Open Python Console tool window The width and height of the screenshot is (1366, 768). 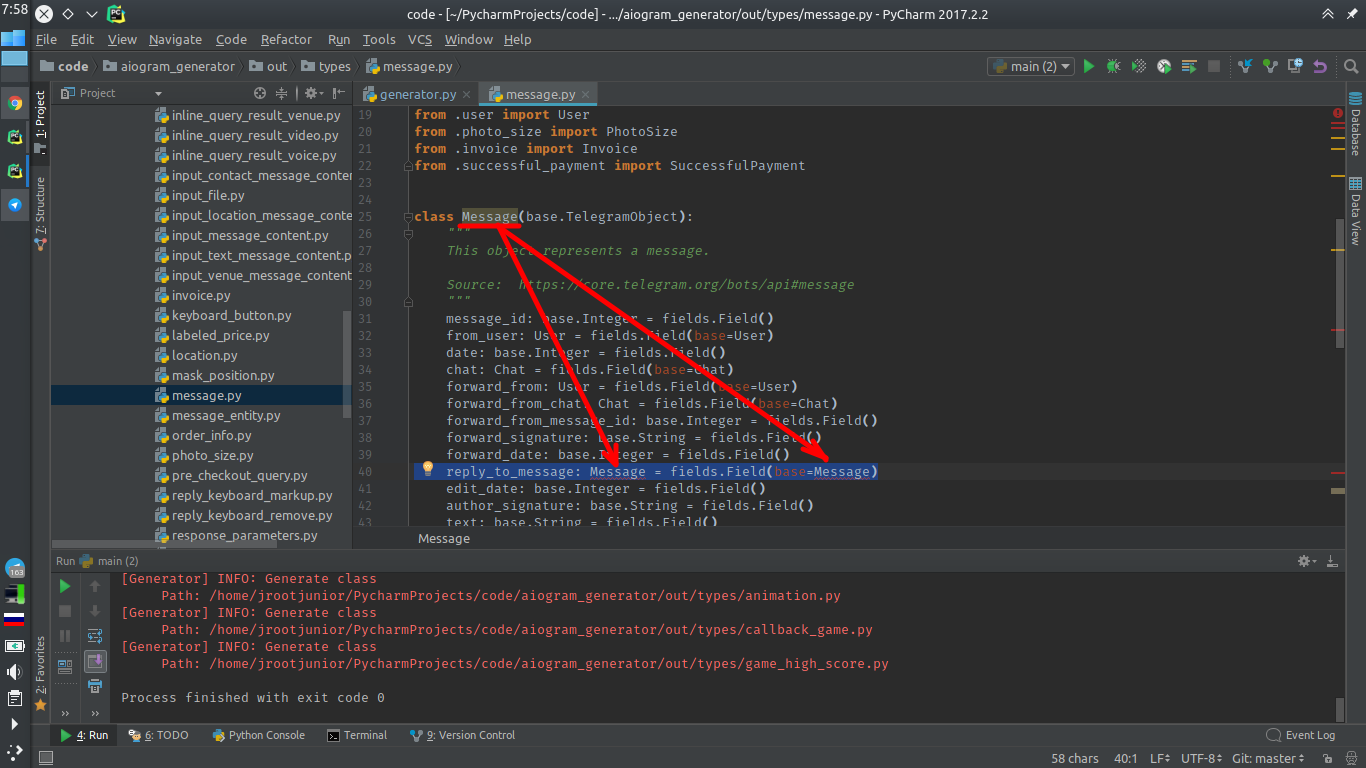258,735
